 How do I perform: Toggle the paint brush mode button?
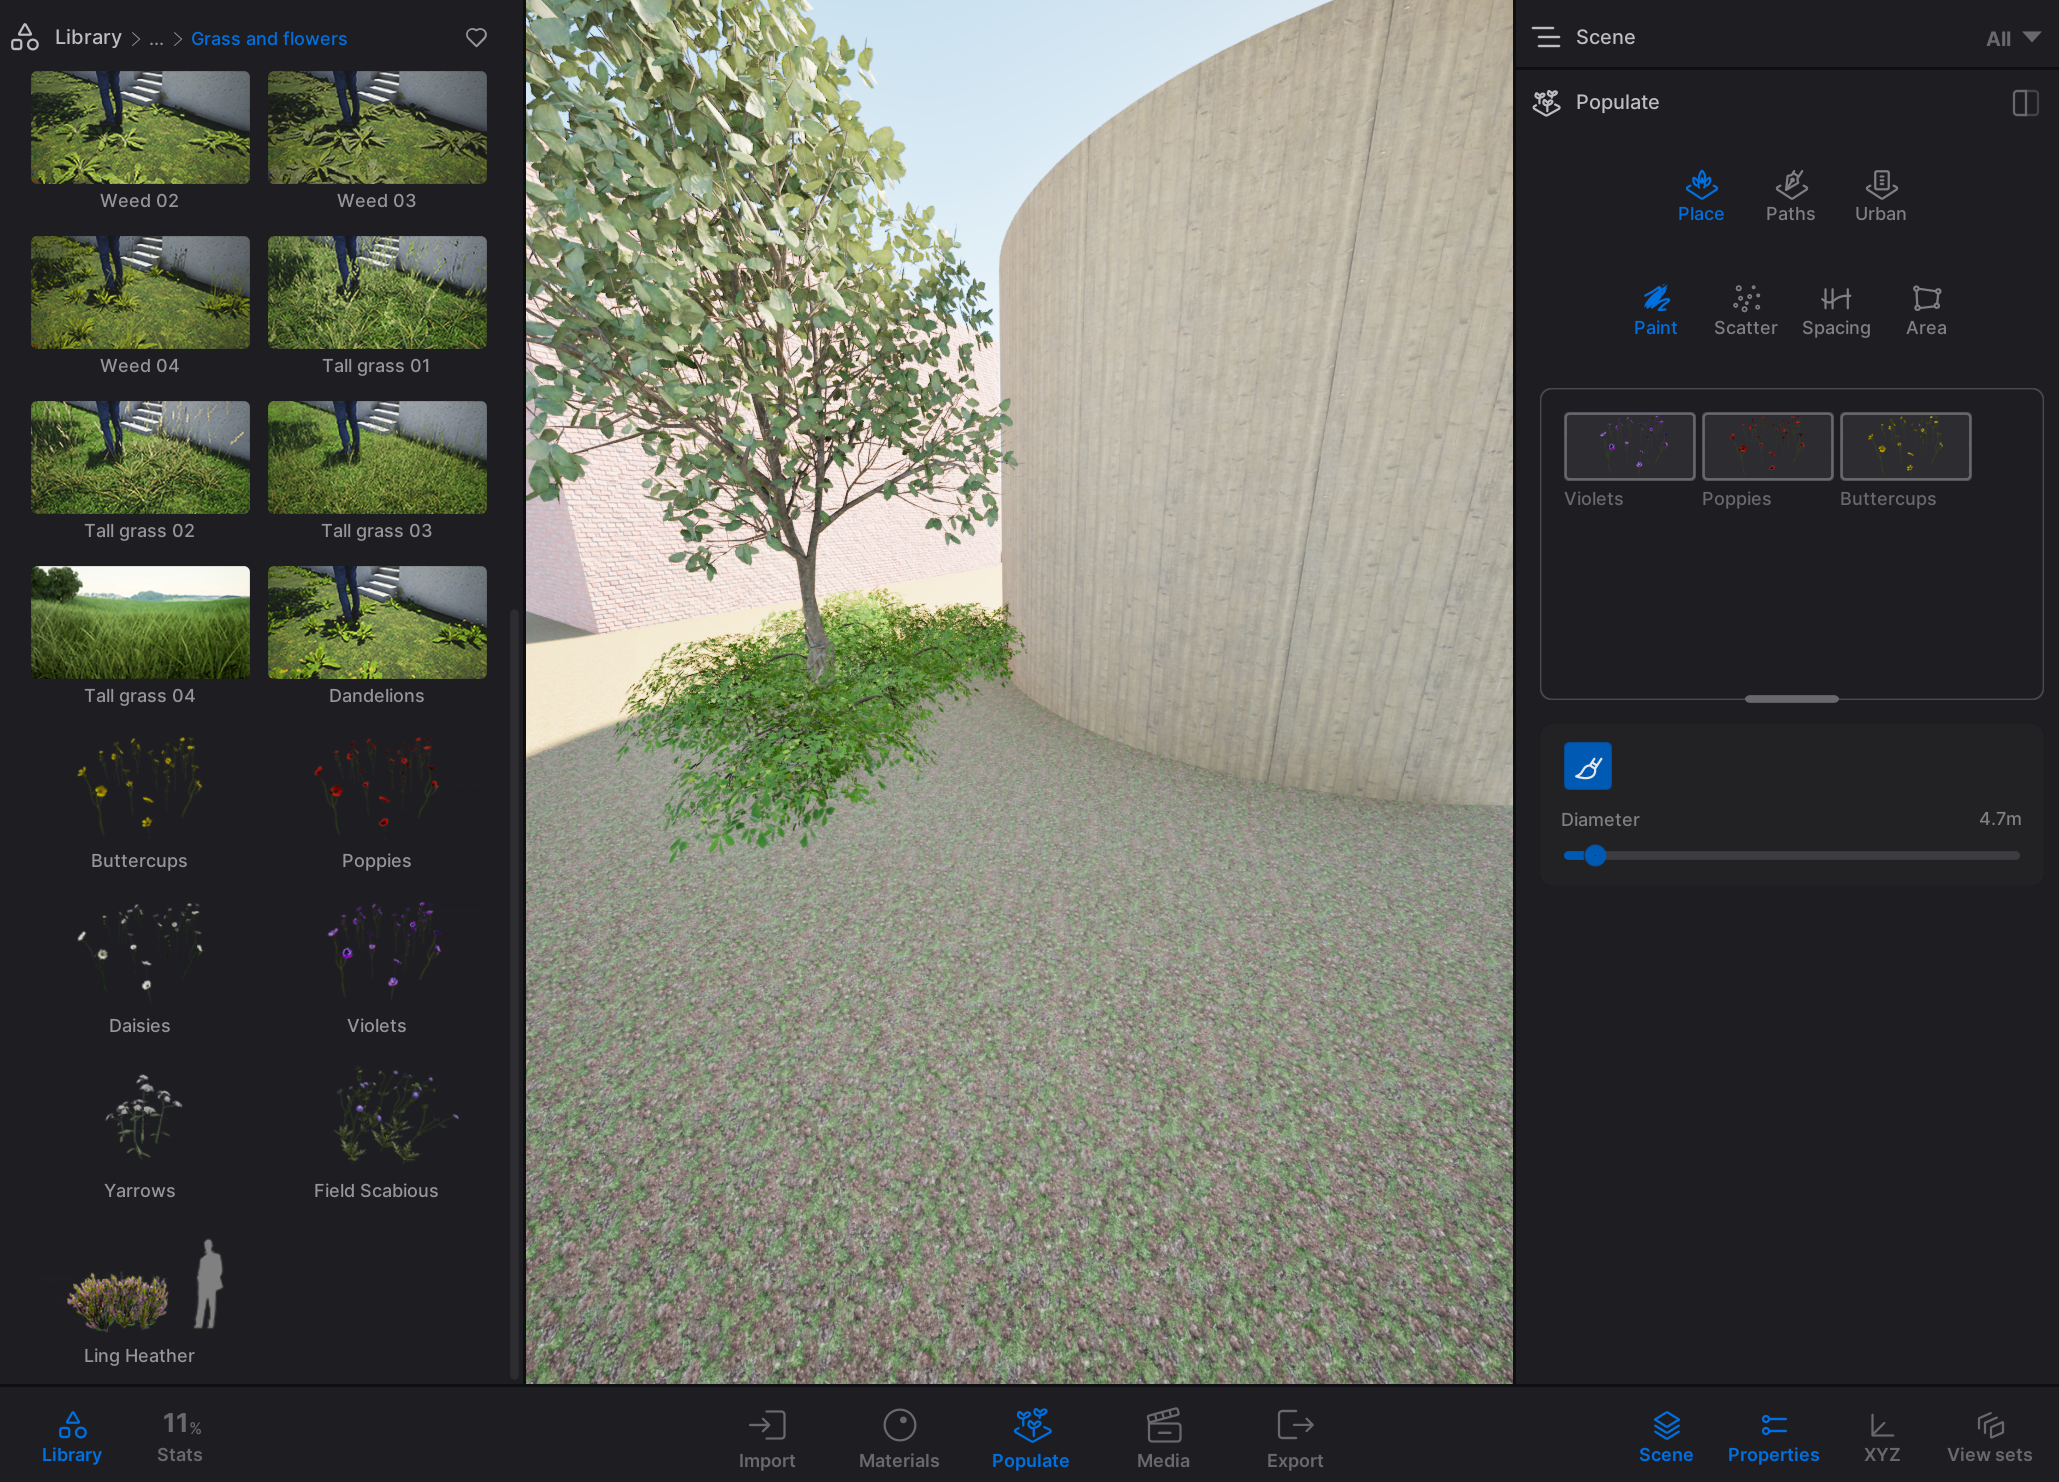pyautogui.click(x=1587, y=766)
